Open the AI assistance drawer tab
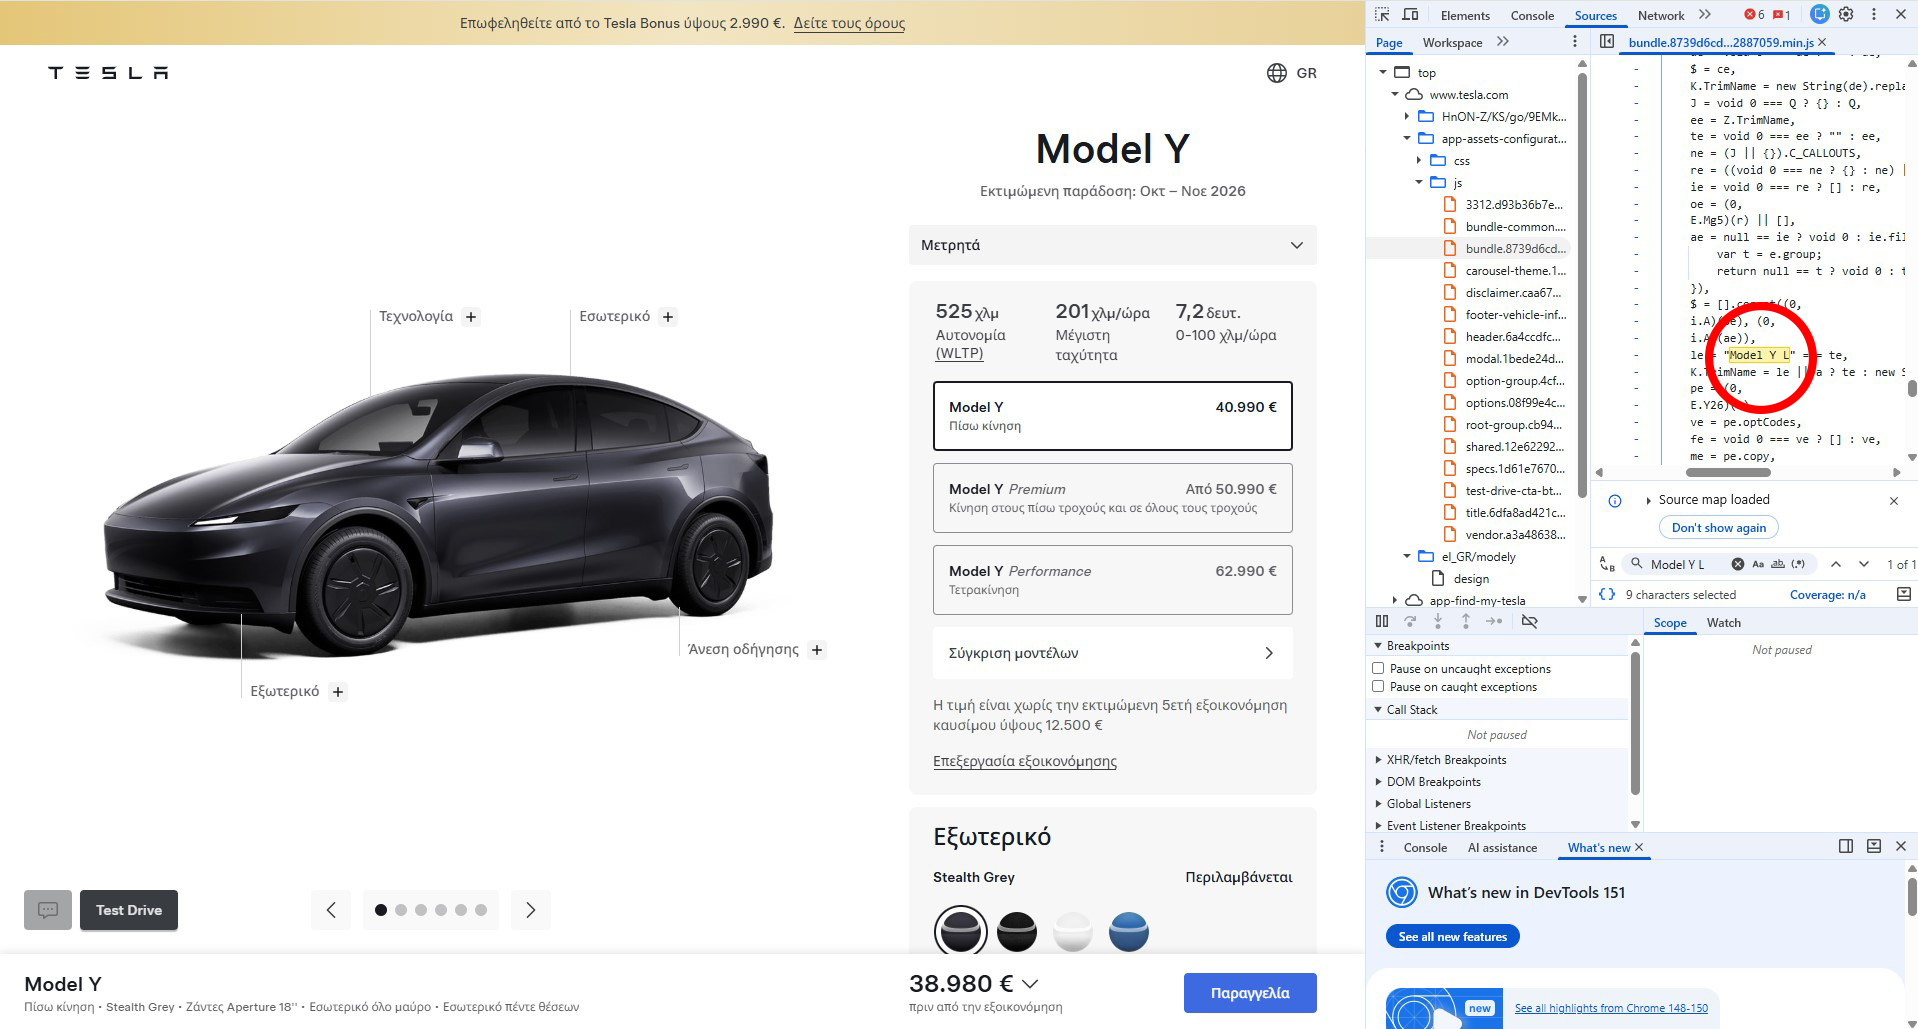This screenshot has width=1918, height=1029. [x=1502, y=847]
